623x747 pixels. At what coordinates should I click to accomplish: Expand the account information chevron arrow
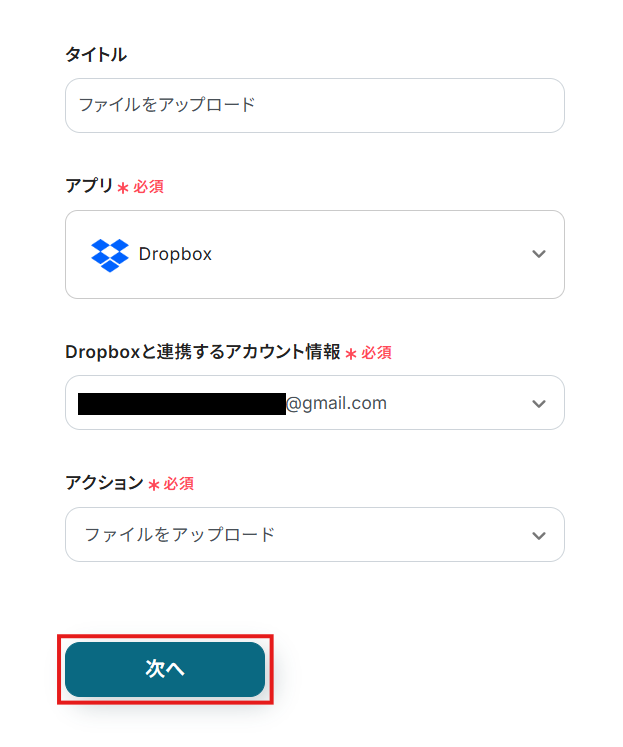(539, 404)
